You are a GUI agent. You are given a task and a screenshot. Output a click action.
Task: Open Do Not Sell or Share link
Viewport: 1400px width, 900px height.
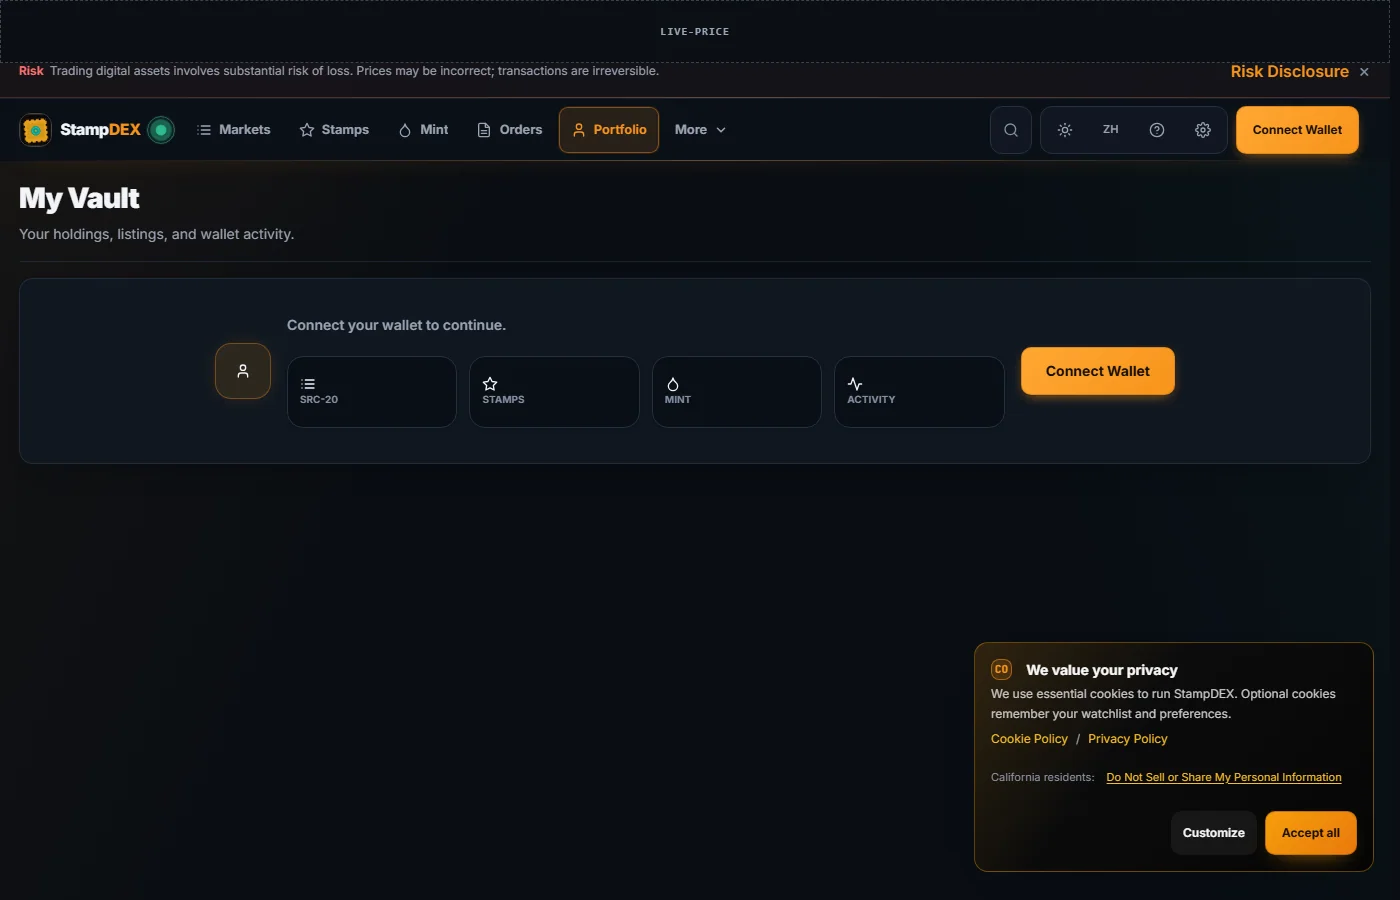pos(1224,777)
